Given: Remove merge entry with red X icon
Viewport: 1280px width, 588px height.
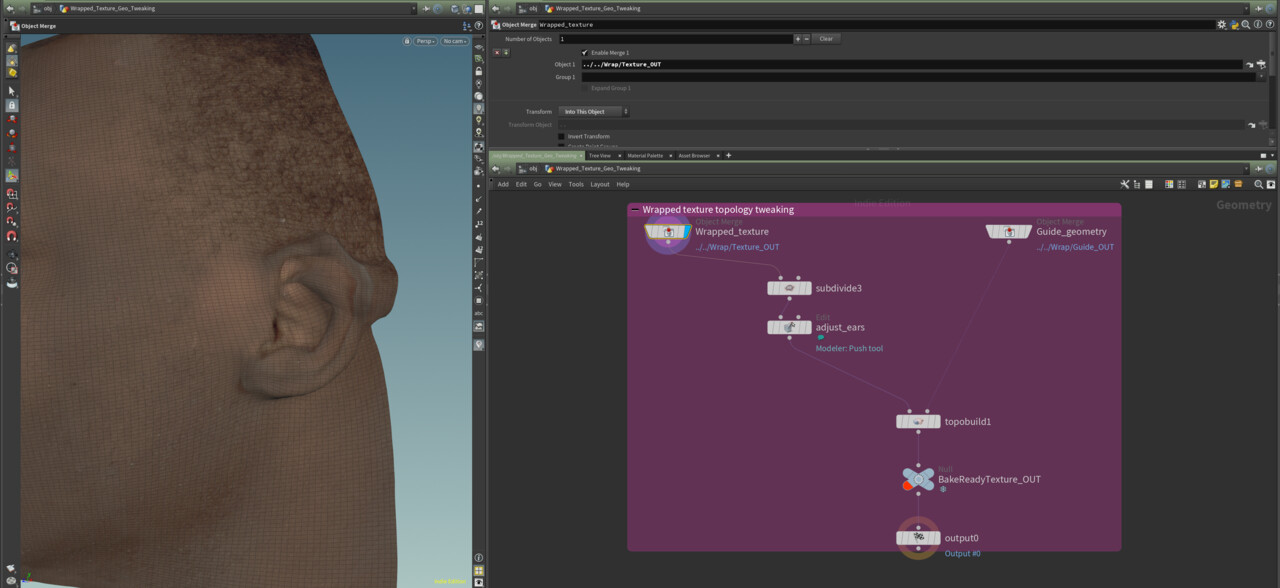Looking at the screenshot, I should pos(497,52).
